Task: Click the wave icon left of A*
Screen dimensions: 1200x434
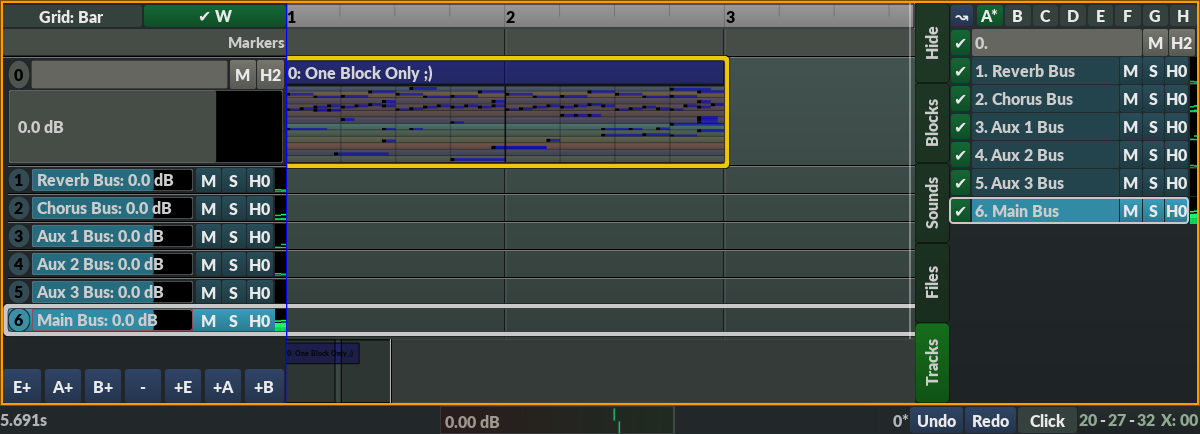Action: (962, 16)
